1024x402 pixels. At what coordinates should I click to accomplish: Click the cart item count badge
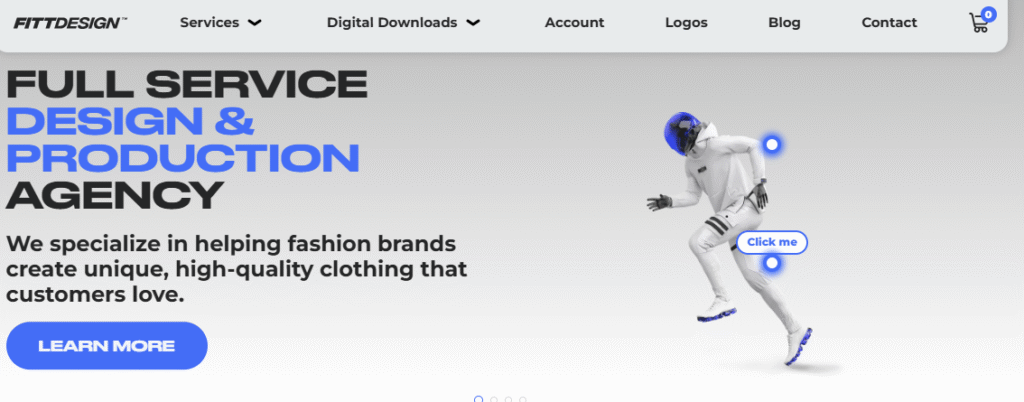tap(989, 14)
